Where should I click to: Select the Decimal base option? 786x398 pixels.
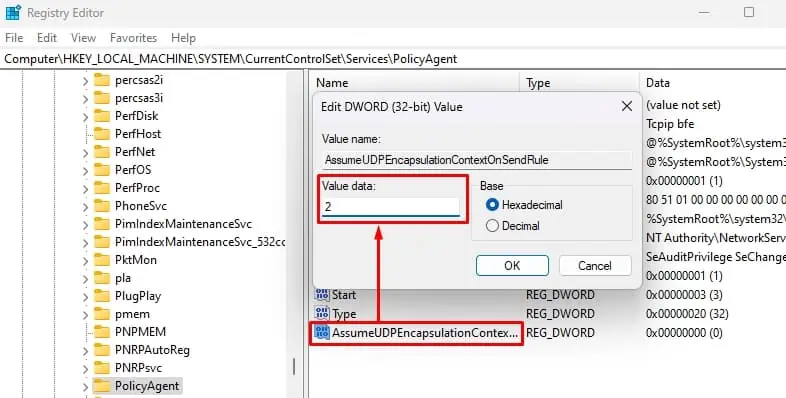pos(492,226)
